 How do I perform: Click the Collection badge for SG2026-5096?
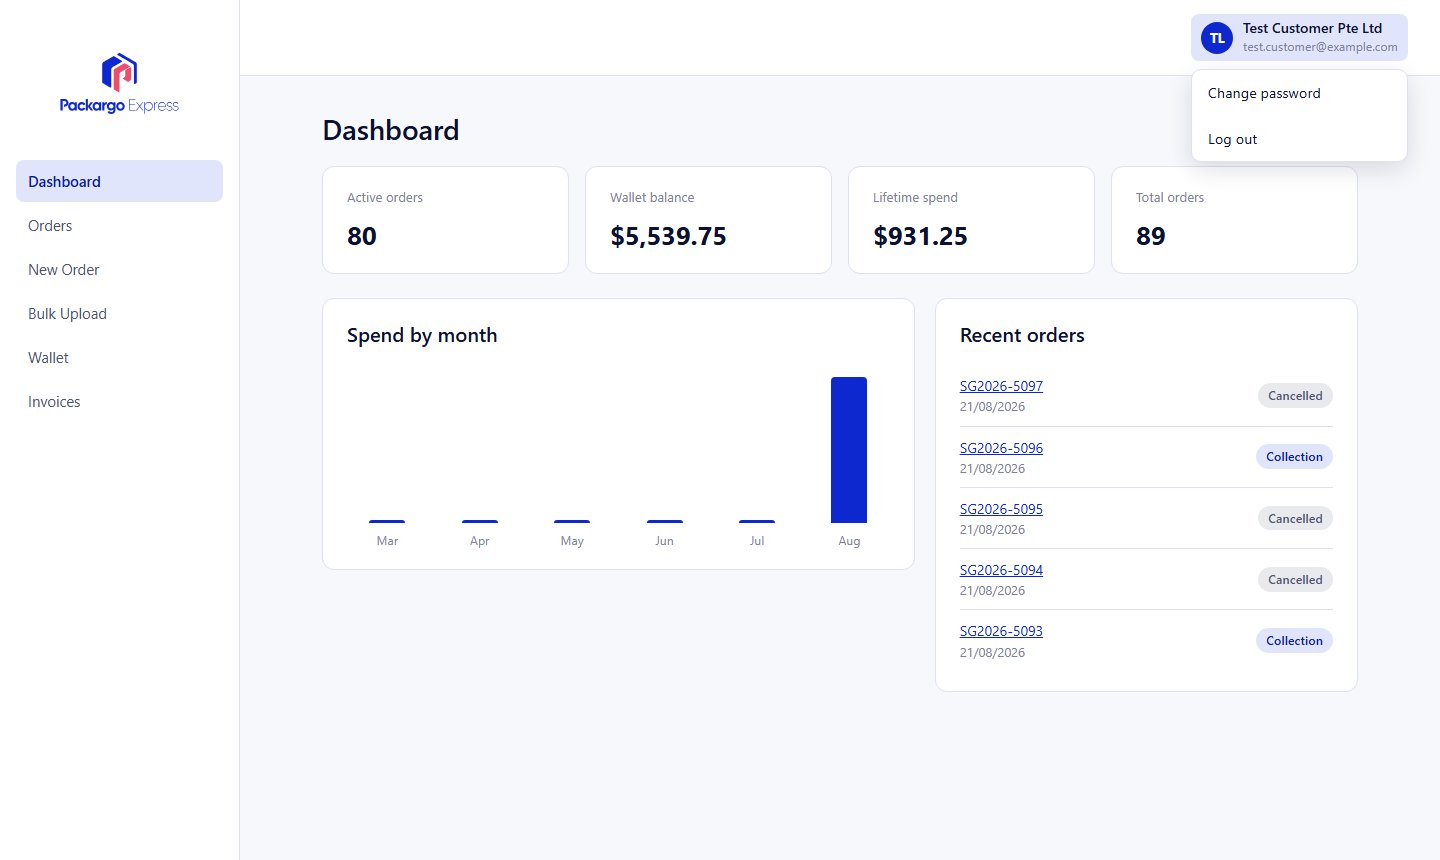[1294, 457]
